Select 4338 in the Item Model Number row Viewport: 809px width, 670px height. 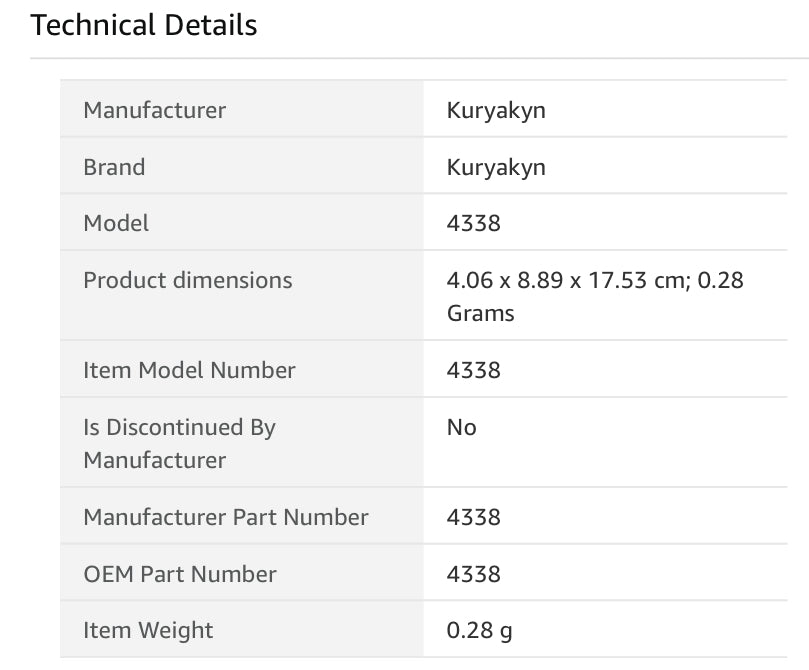(474, 370)
